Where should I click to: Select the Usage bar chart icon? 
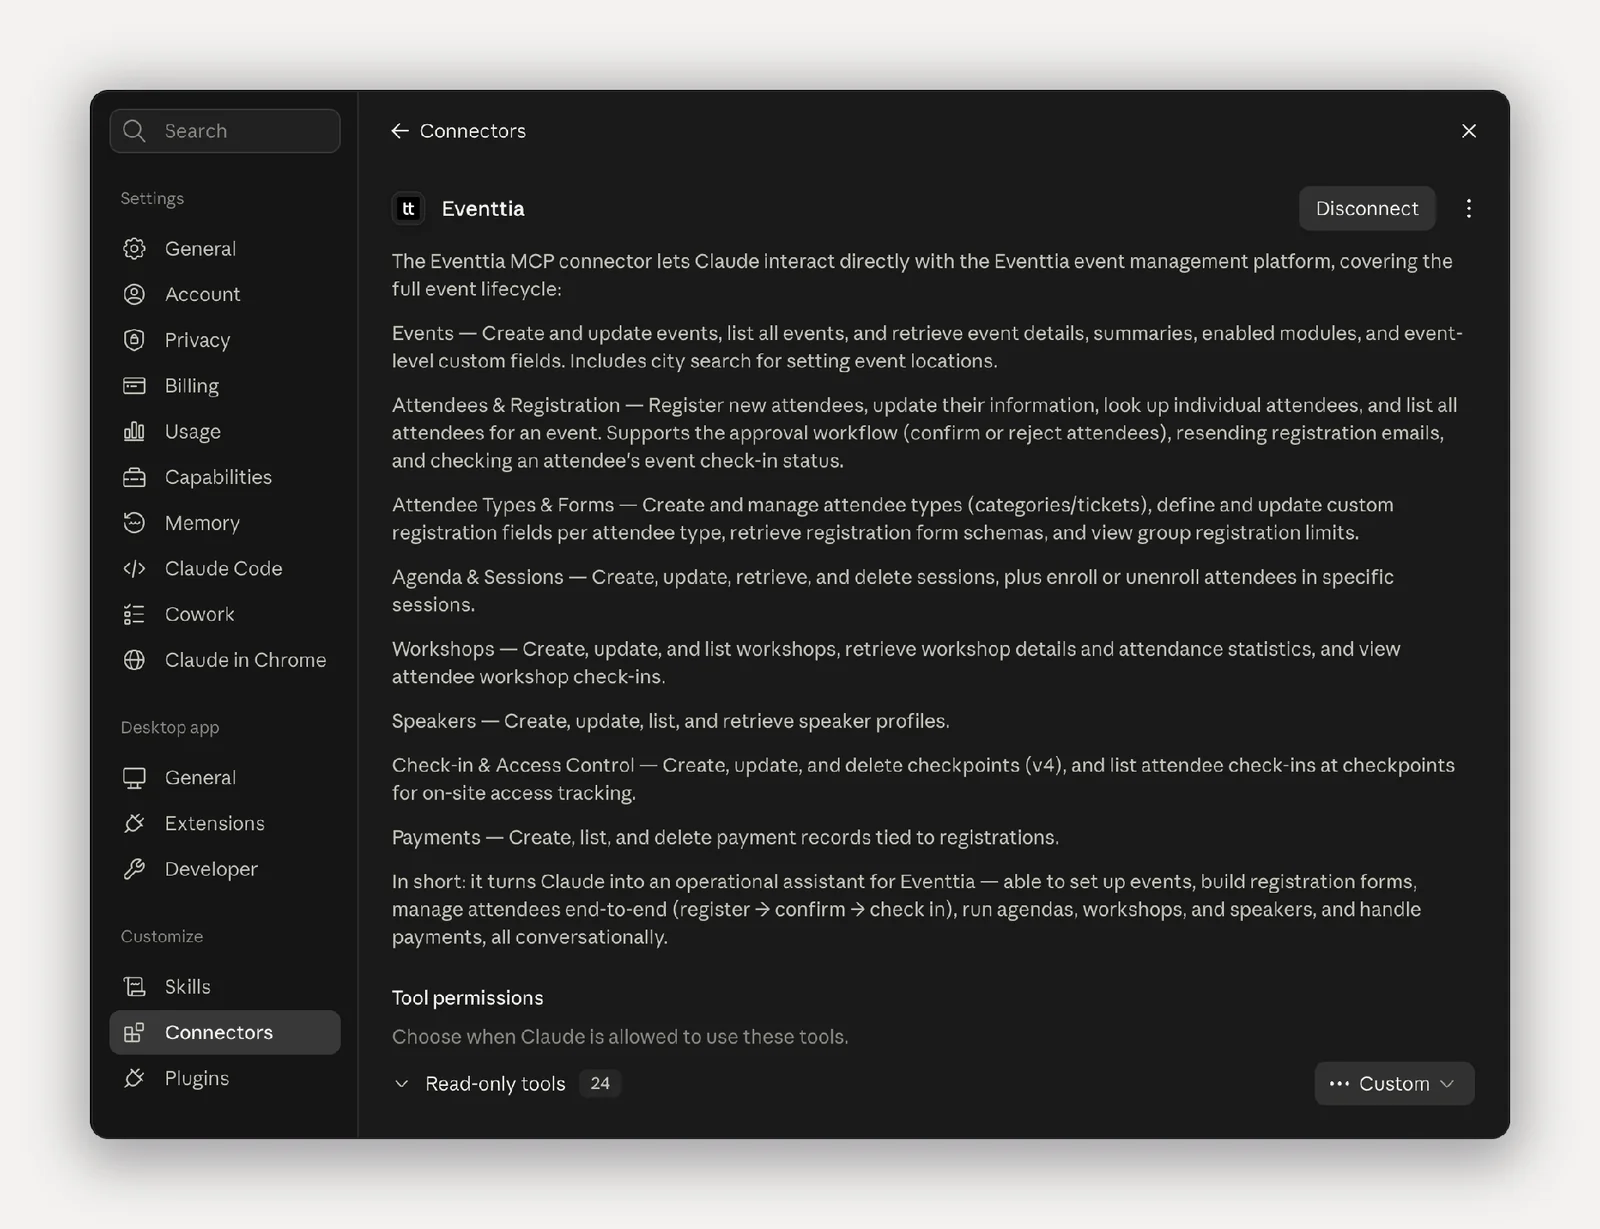pyautogui.click(x=134, y=431)
